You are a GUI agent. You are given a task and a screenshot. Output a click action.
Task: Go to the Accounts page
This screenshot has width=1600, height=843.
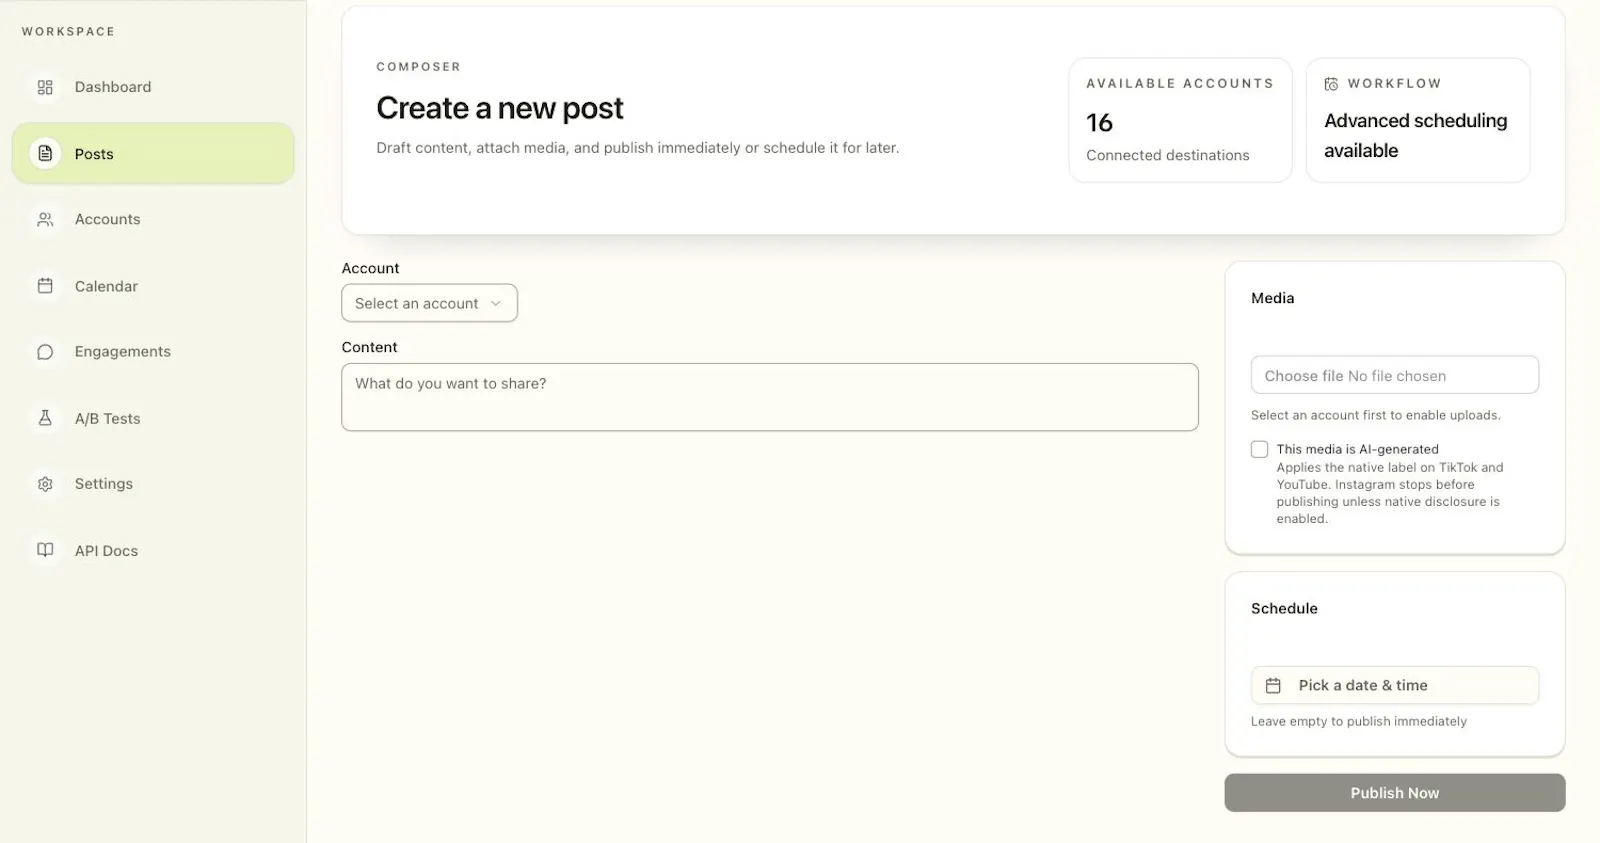(x=153, y=219)
